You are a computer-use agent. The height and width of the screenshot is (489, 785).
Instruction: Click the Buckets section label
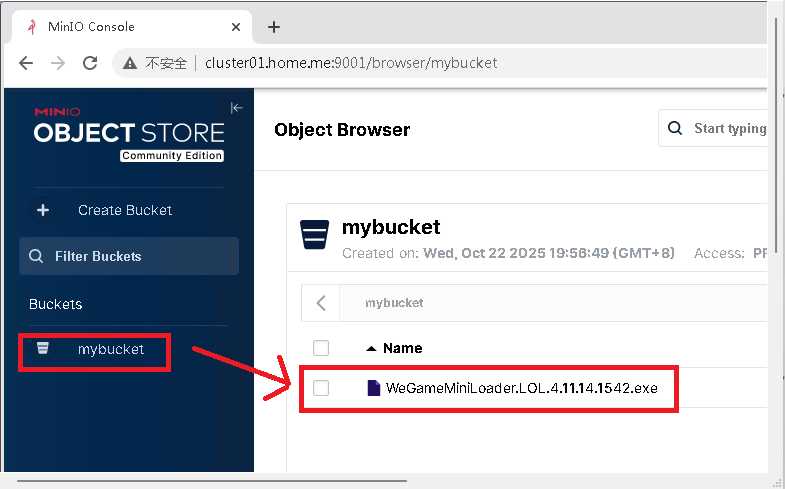point(56,304)
